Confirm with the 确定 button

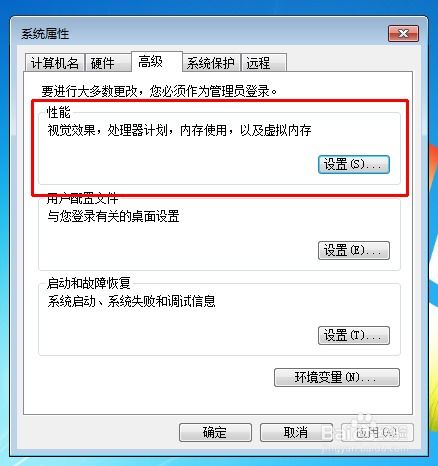(215, 433)
